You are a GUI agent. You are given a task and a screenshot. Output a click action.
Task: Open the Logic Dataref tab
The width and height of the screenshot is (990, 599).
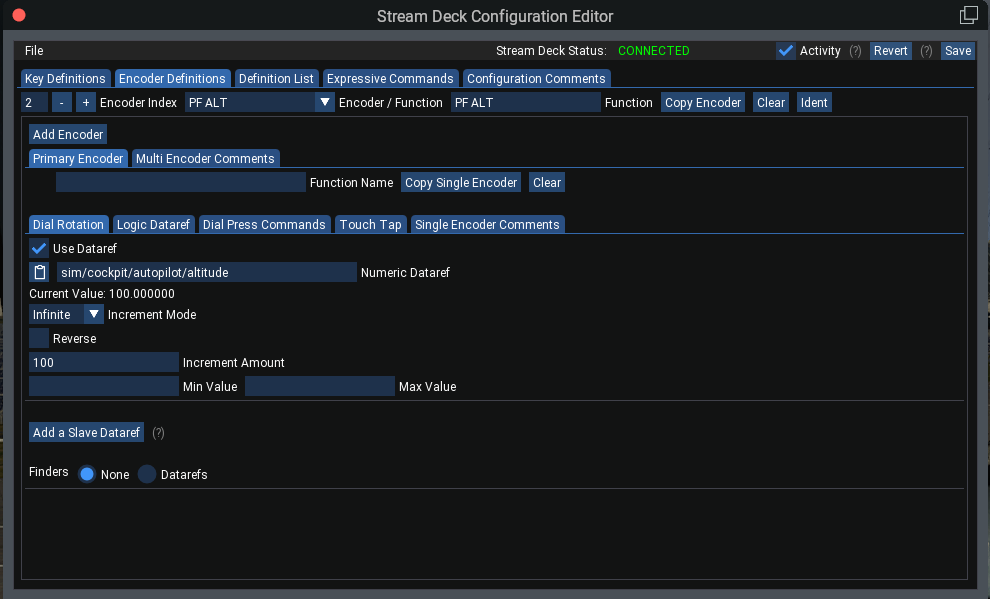[153, 225]
